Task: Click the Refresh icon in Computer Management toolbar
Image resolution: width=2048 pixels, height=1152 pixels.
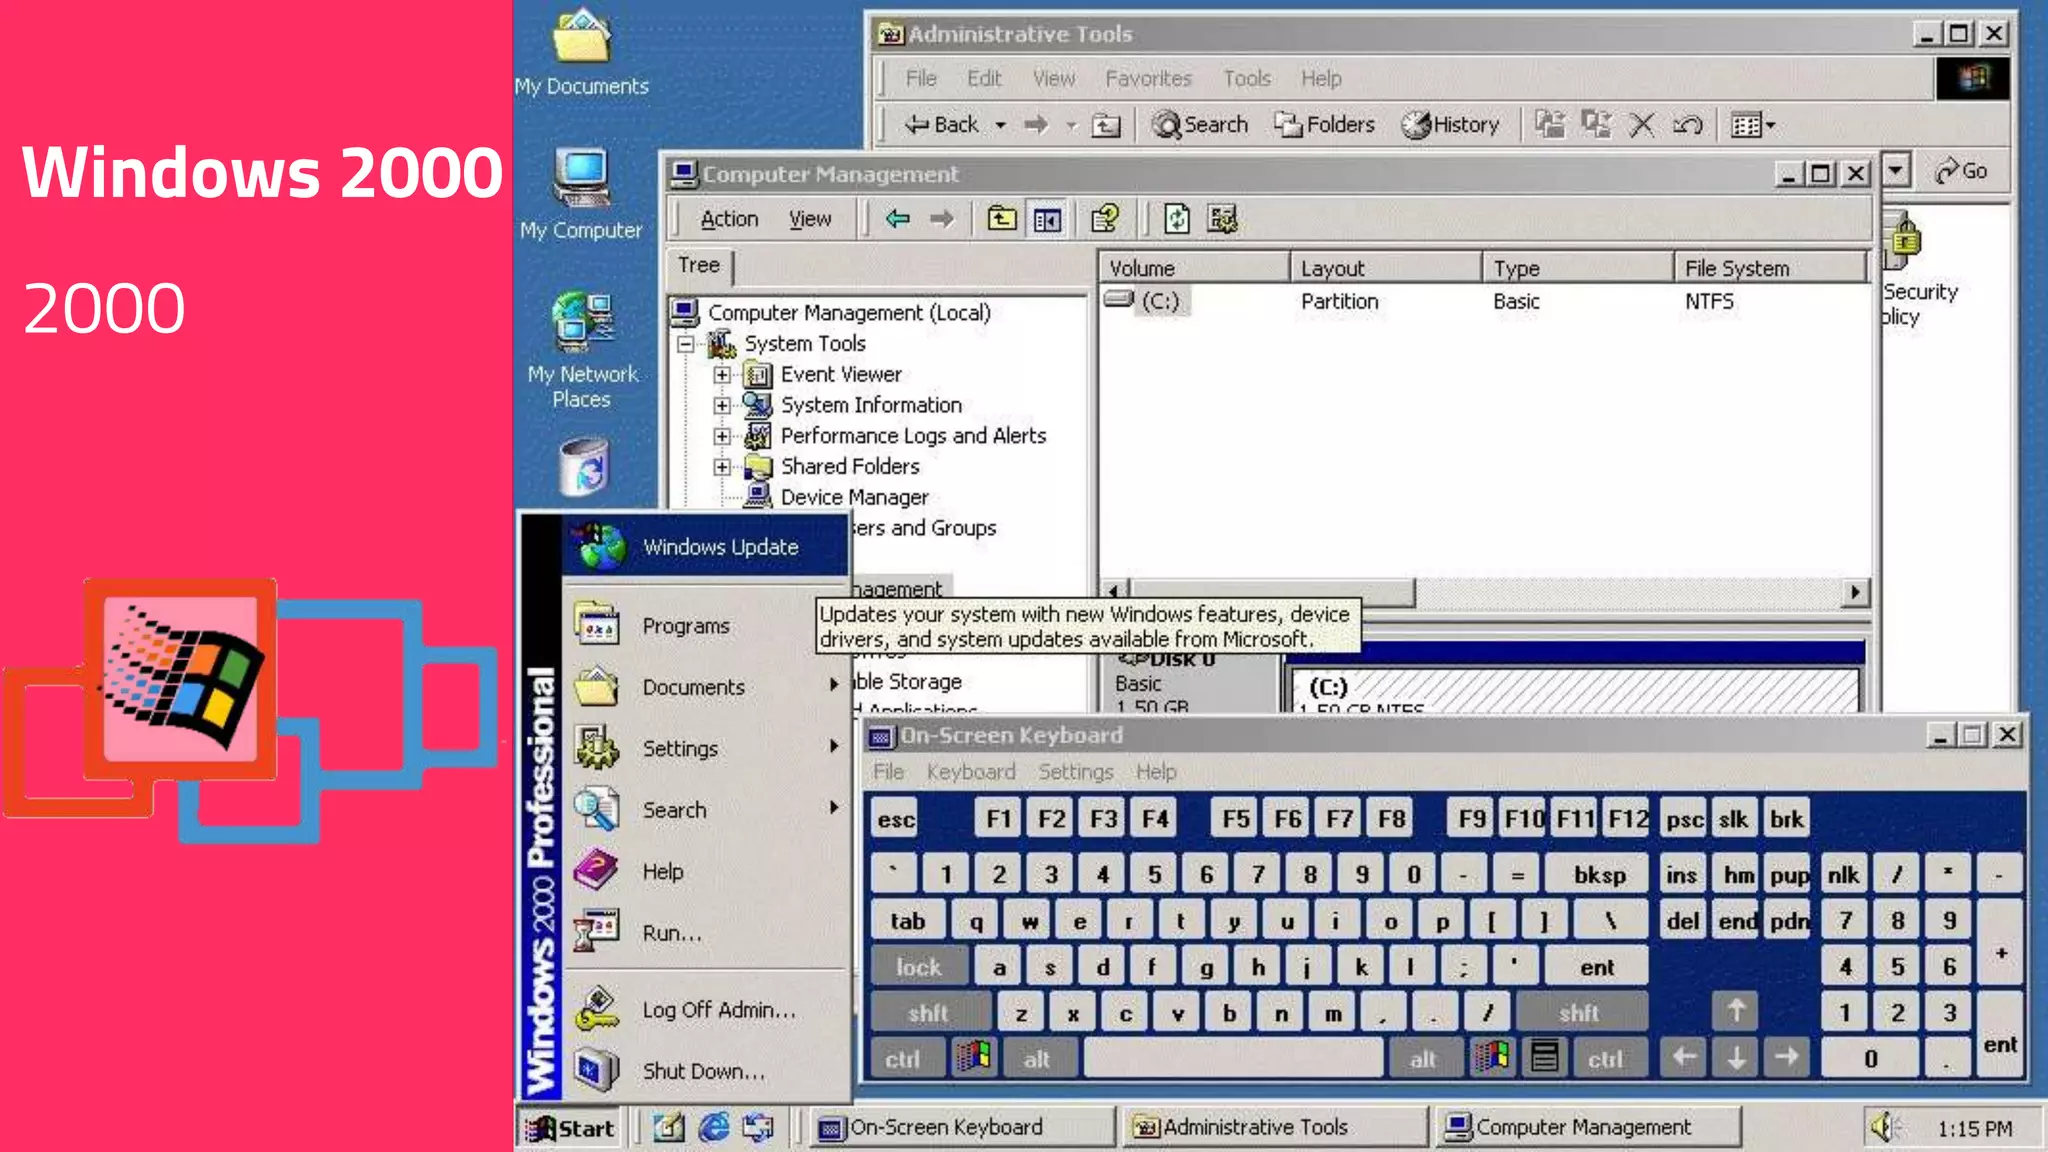Action: pos(1176,219)
